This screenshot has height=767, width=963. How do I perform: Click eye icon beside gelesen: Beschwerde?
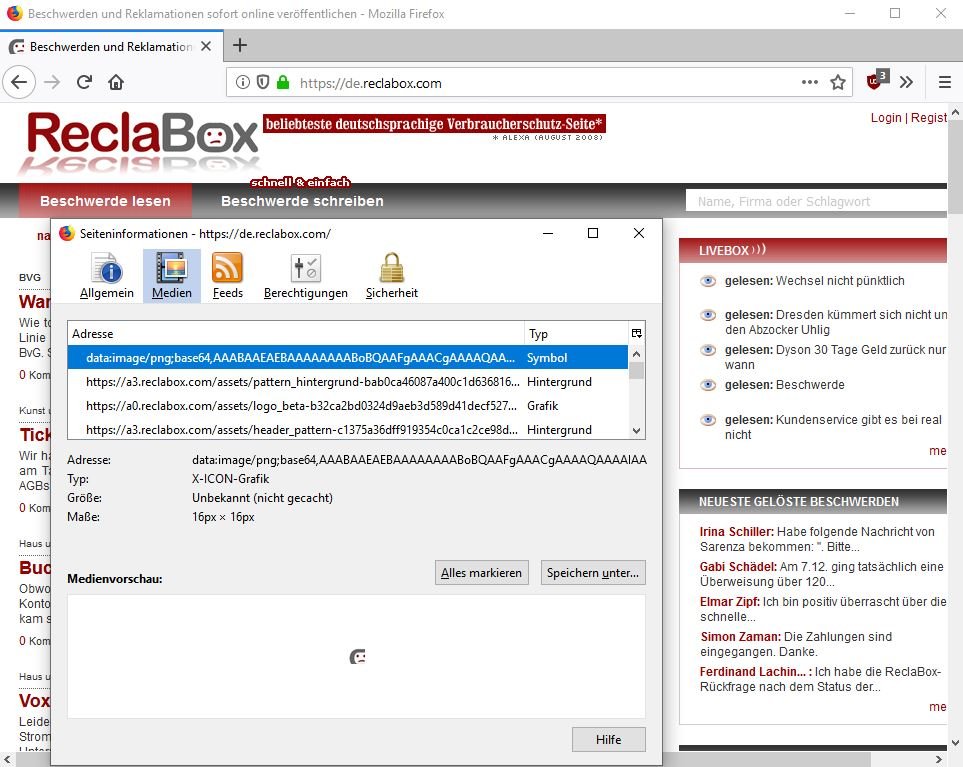point(708,385)
